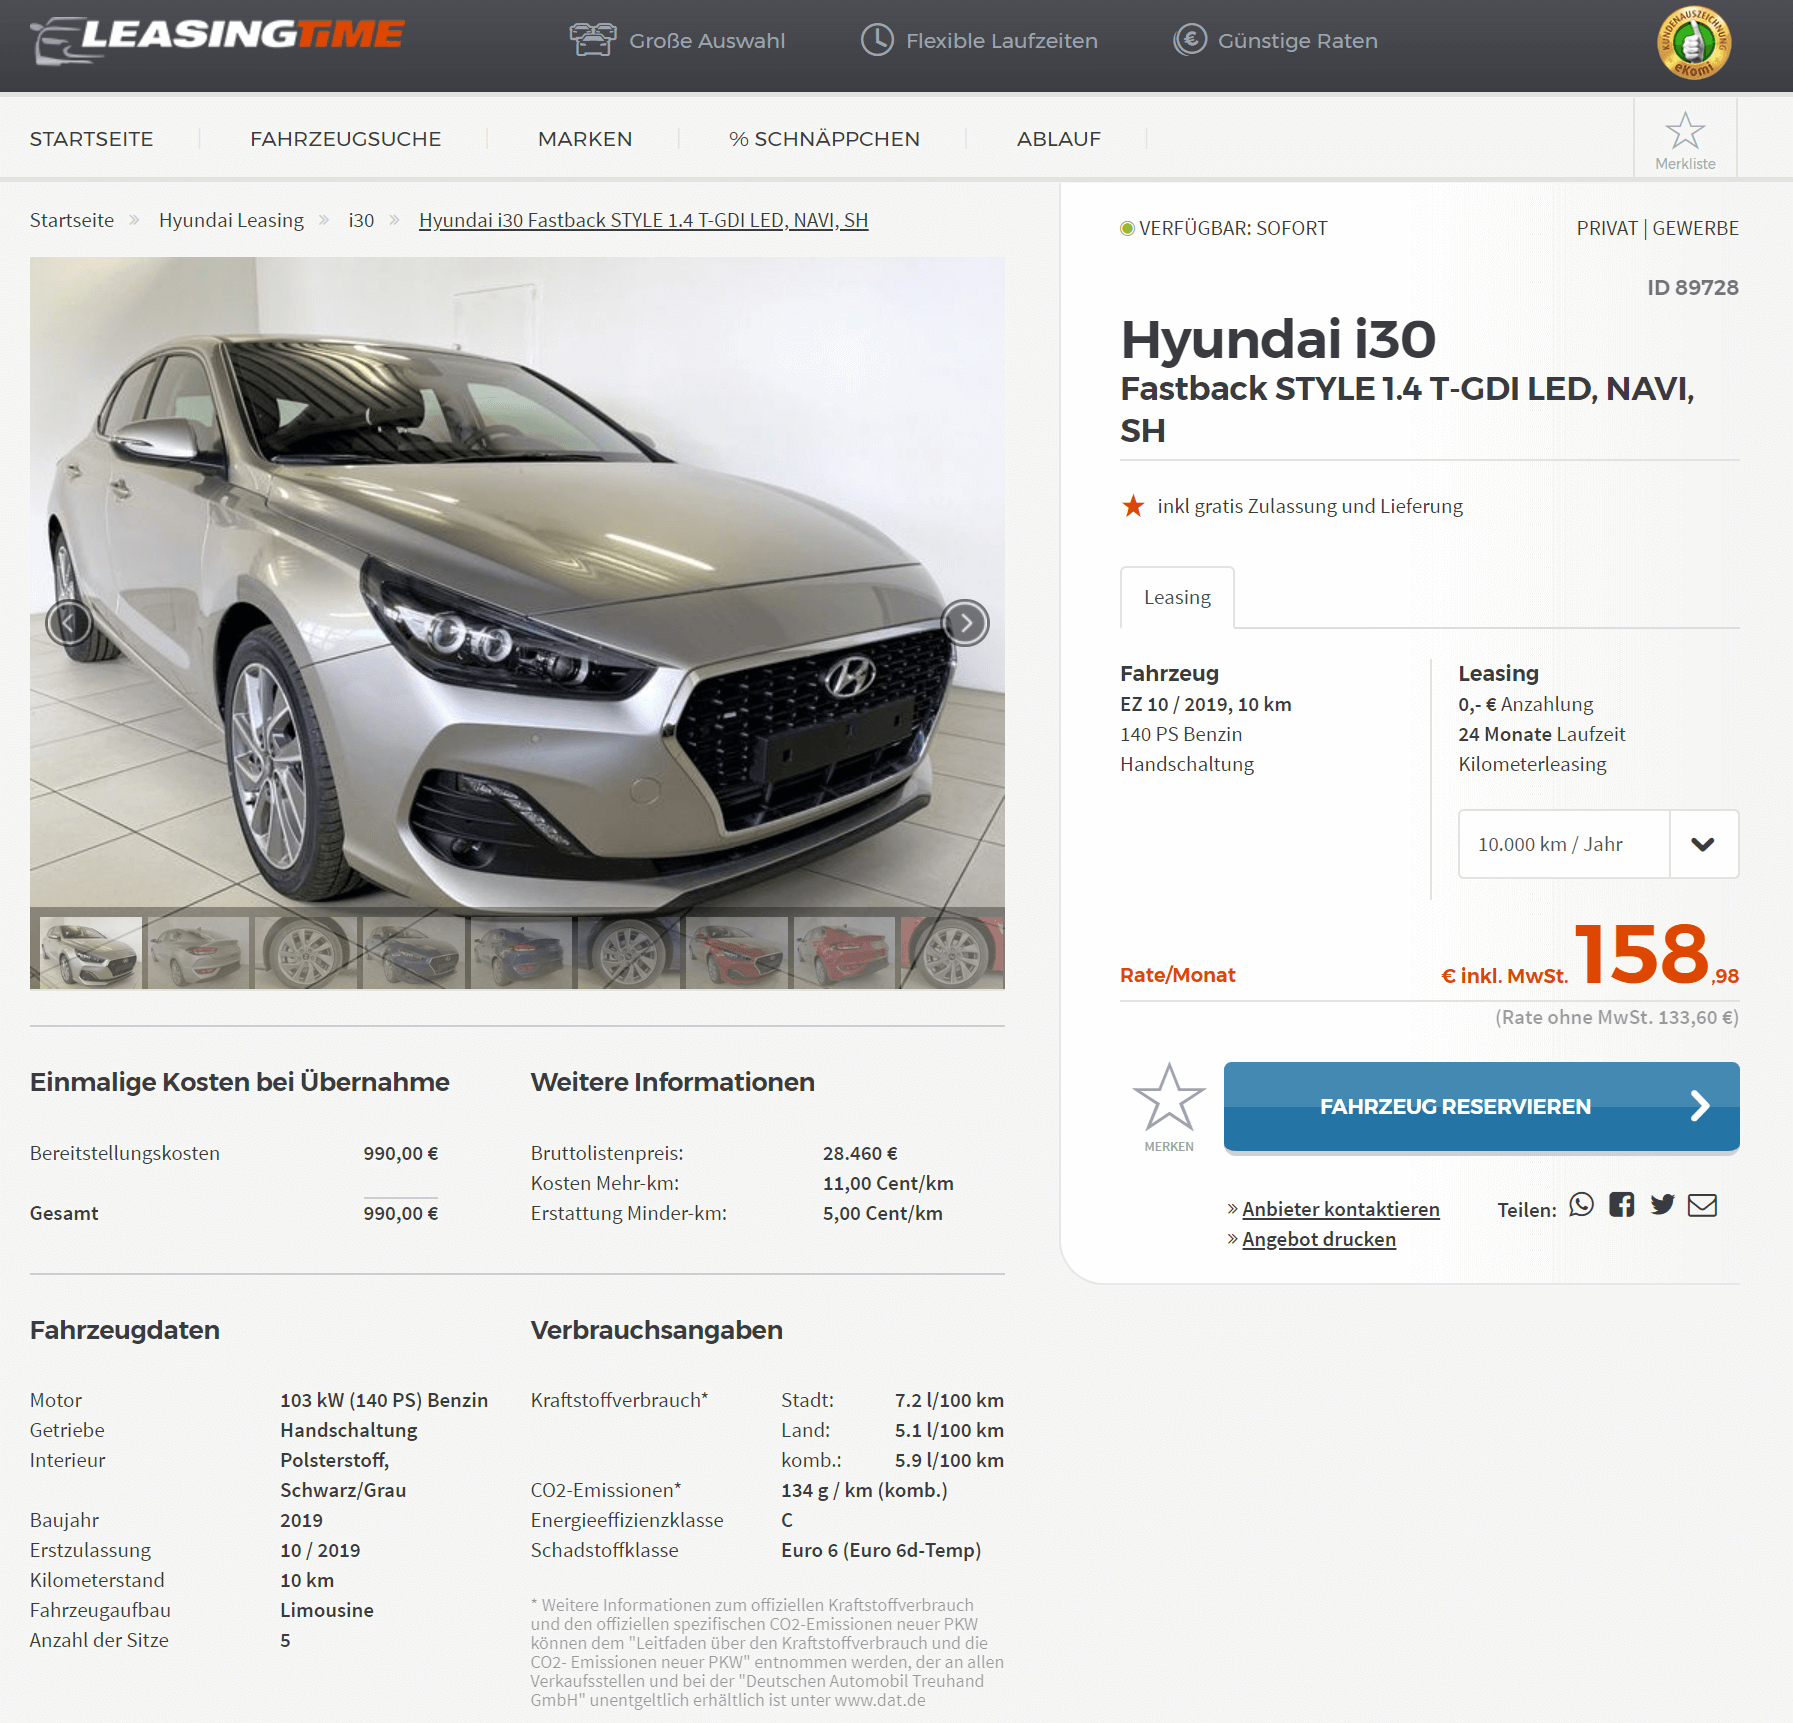Select sixth thumbnail, wheel after blue car
Image resolution: width=1793 pixels, height=1723 pixels.
point(629,952)
